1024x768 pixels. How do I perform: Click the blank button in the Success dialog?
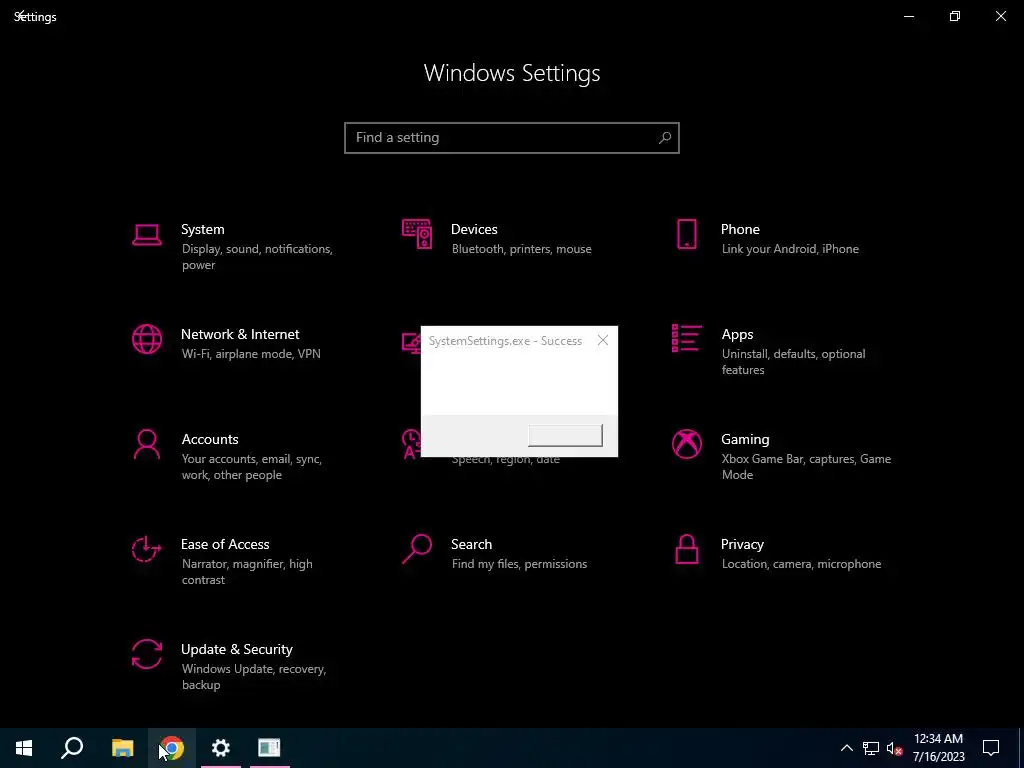pos(565,436)
